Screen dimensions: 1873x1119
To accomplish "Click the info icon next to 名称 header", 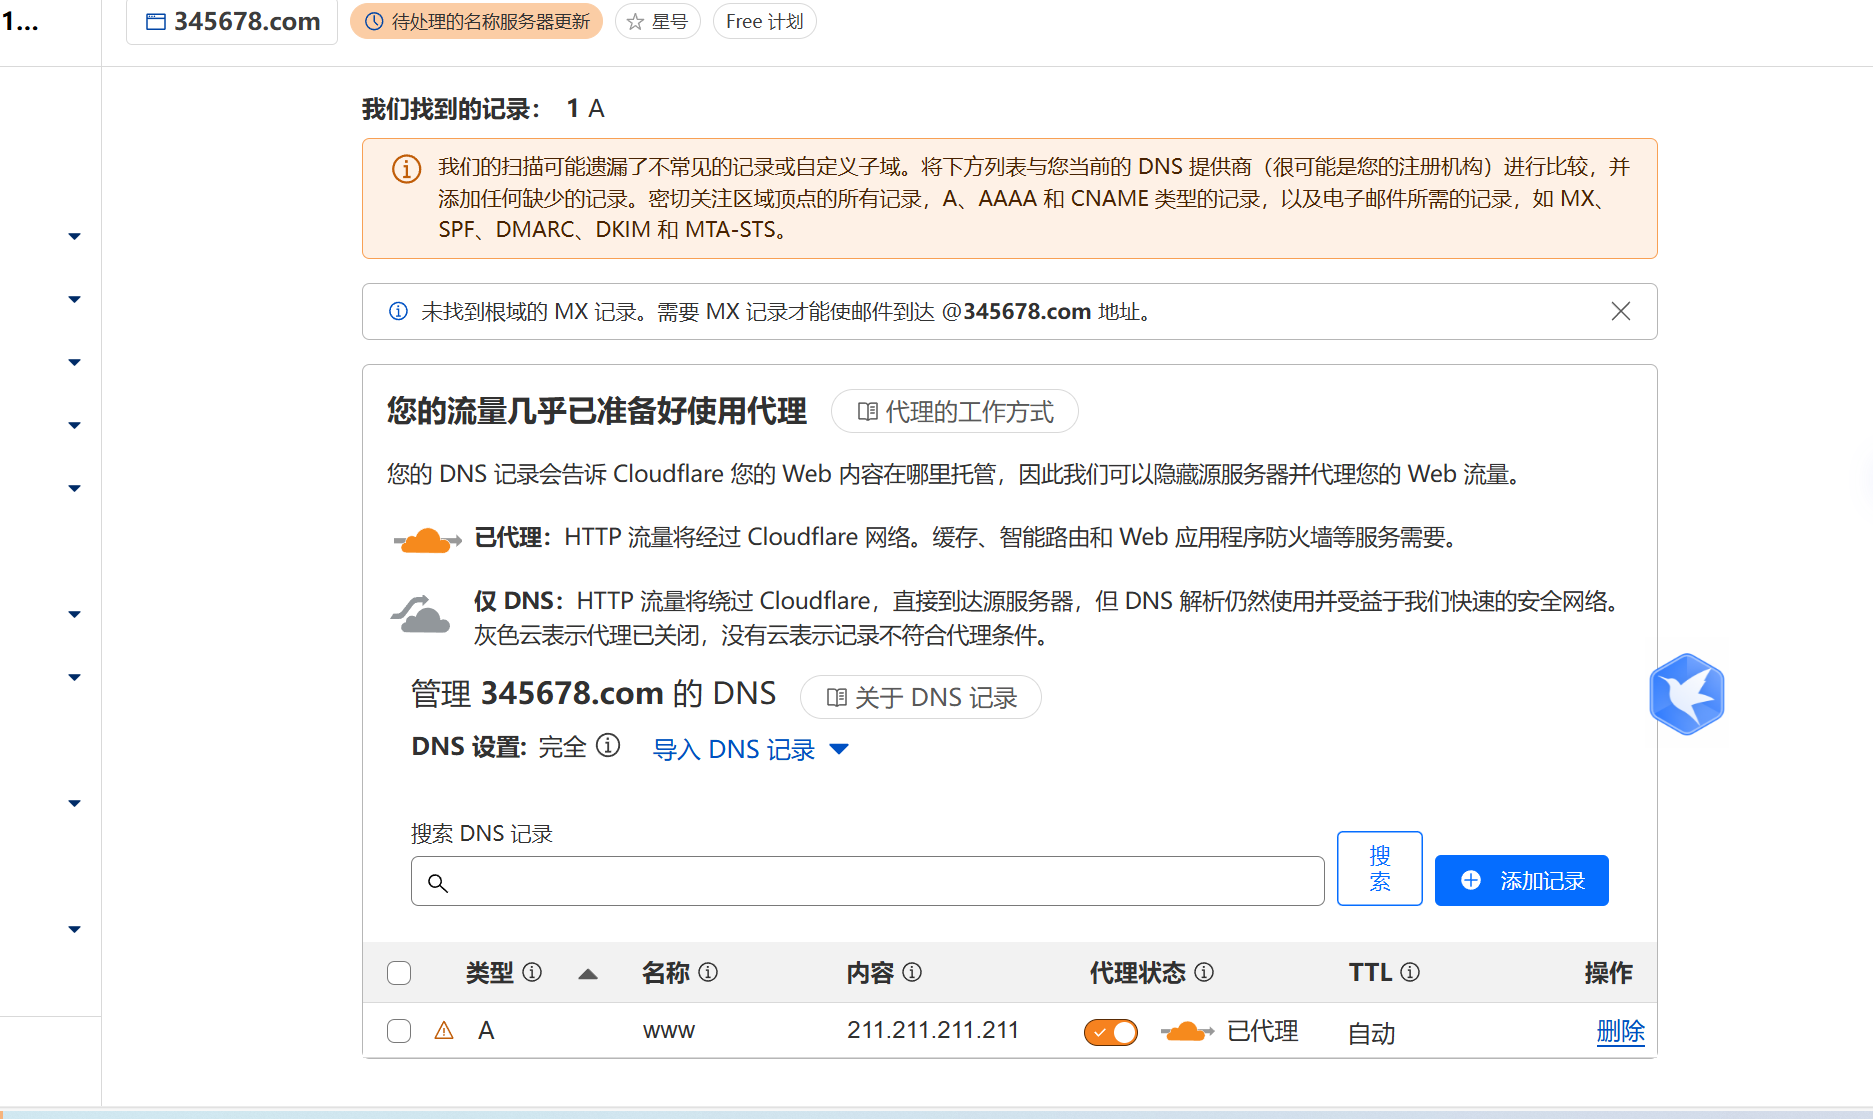I will [x=708, y=972].
